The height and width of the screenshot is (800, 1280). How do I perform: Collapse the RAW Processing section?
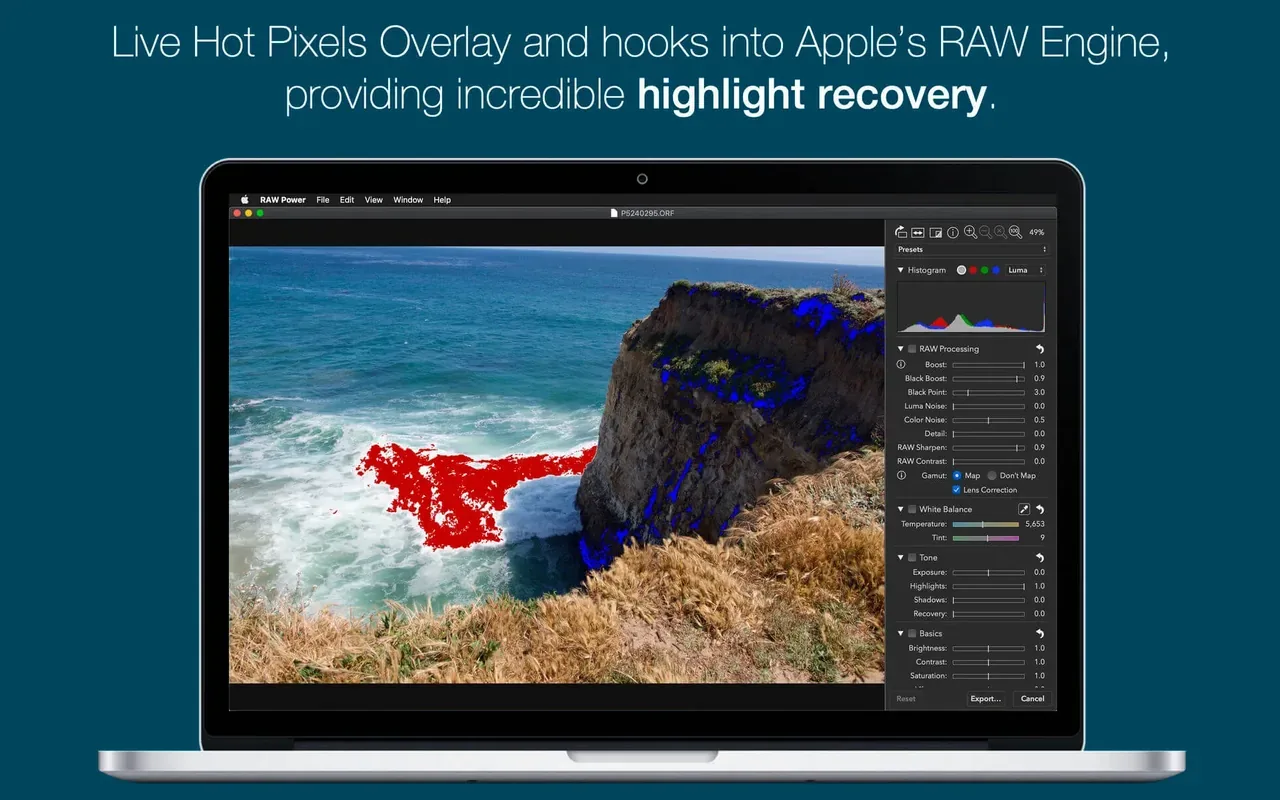(x=900, y=349)
